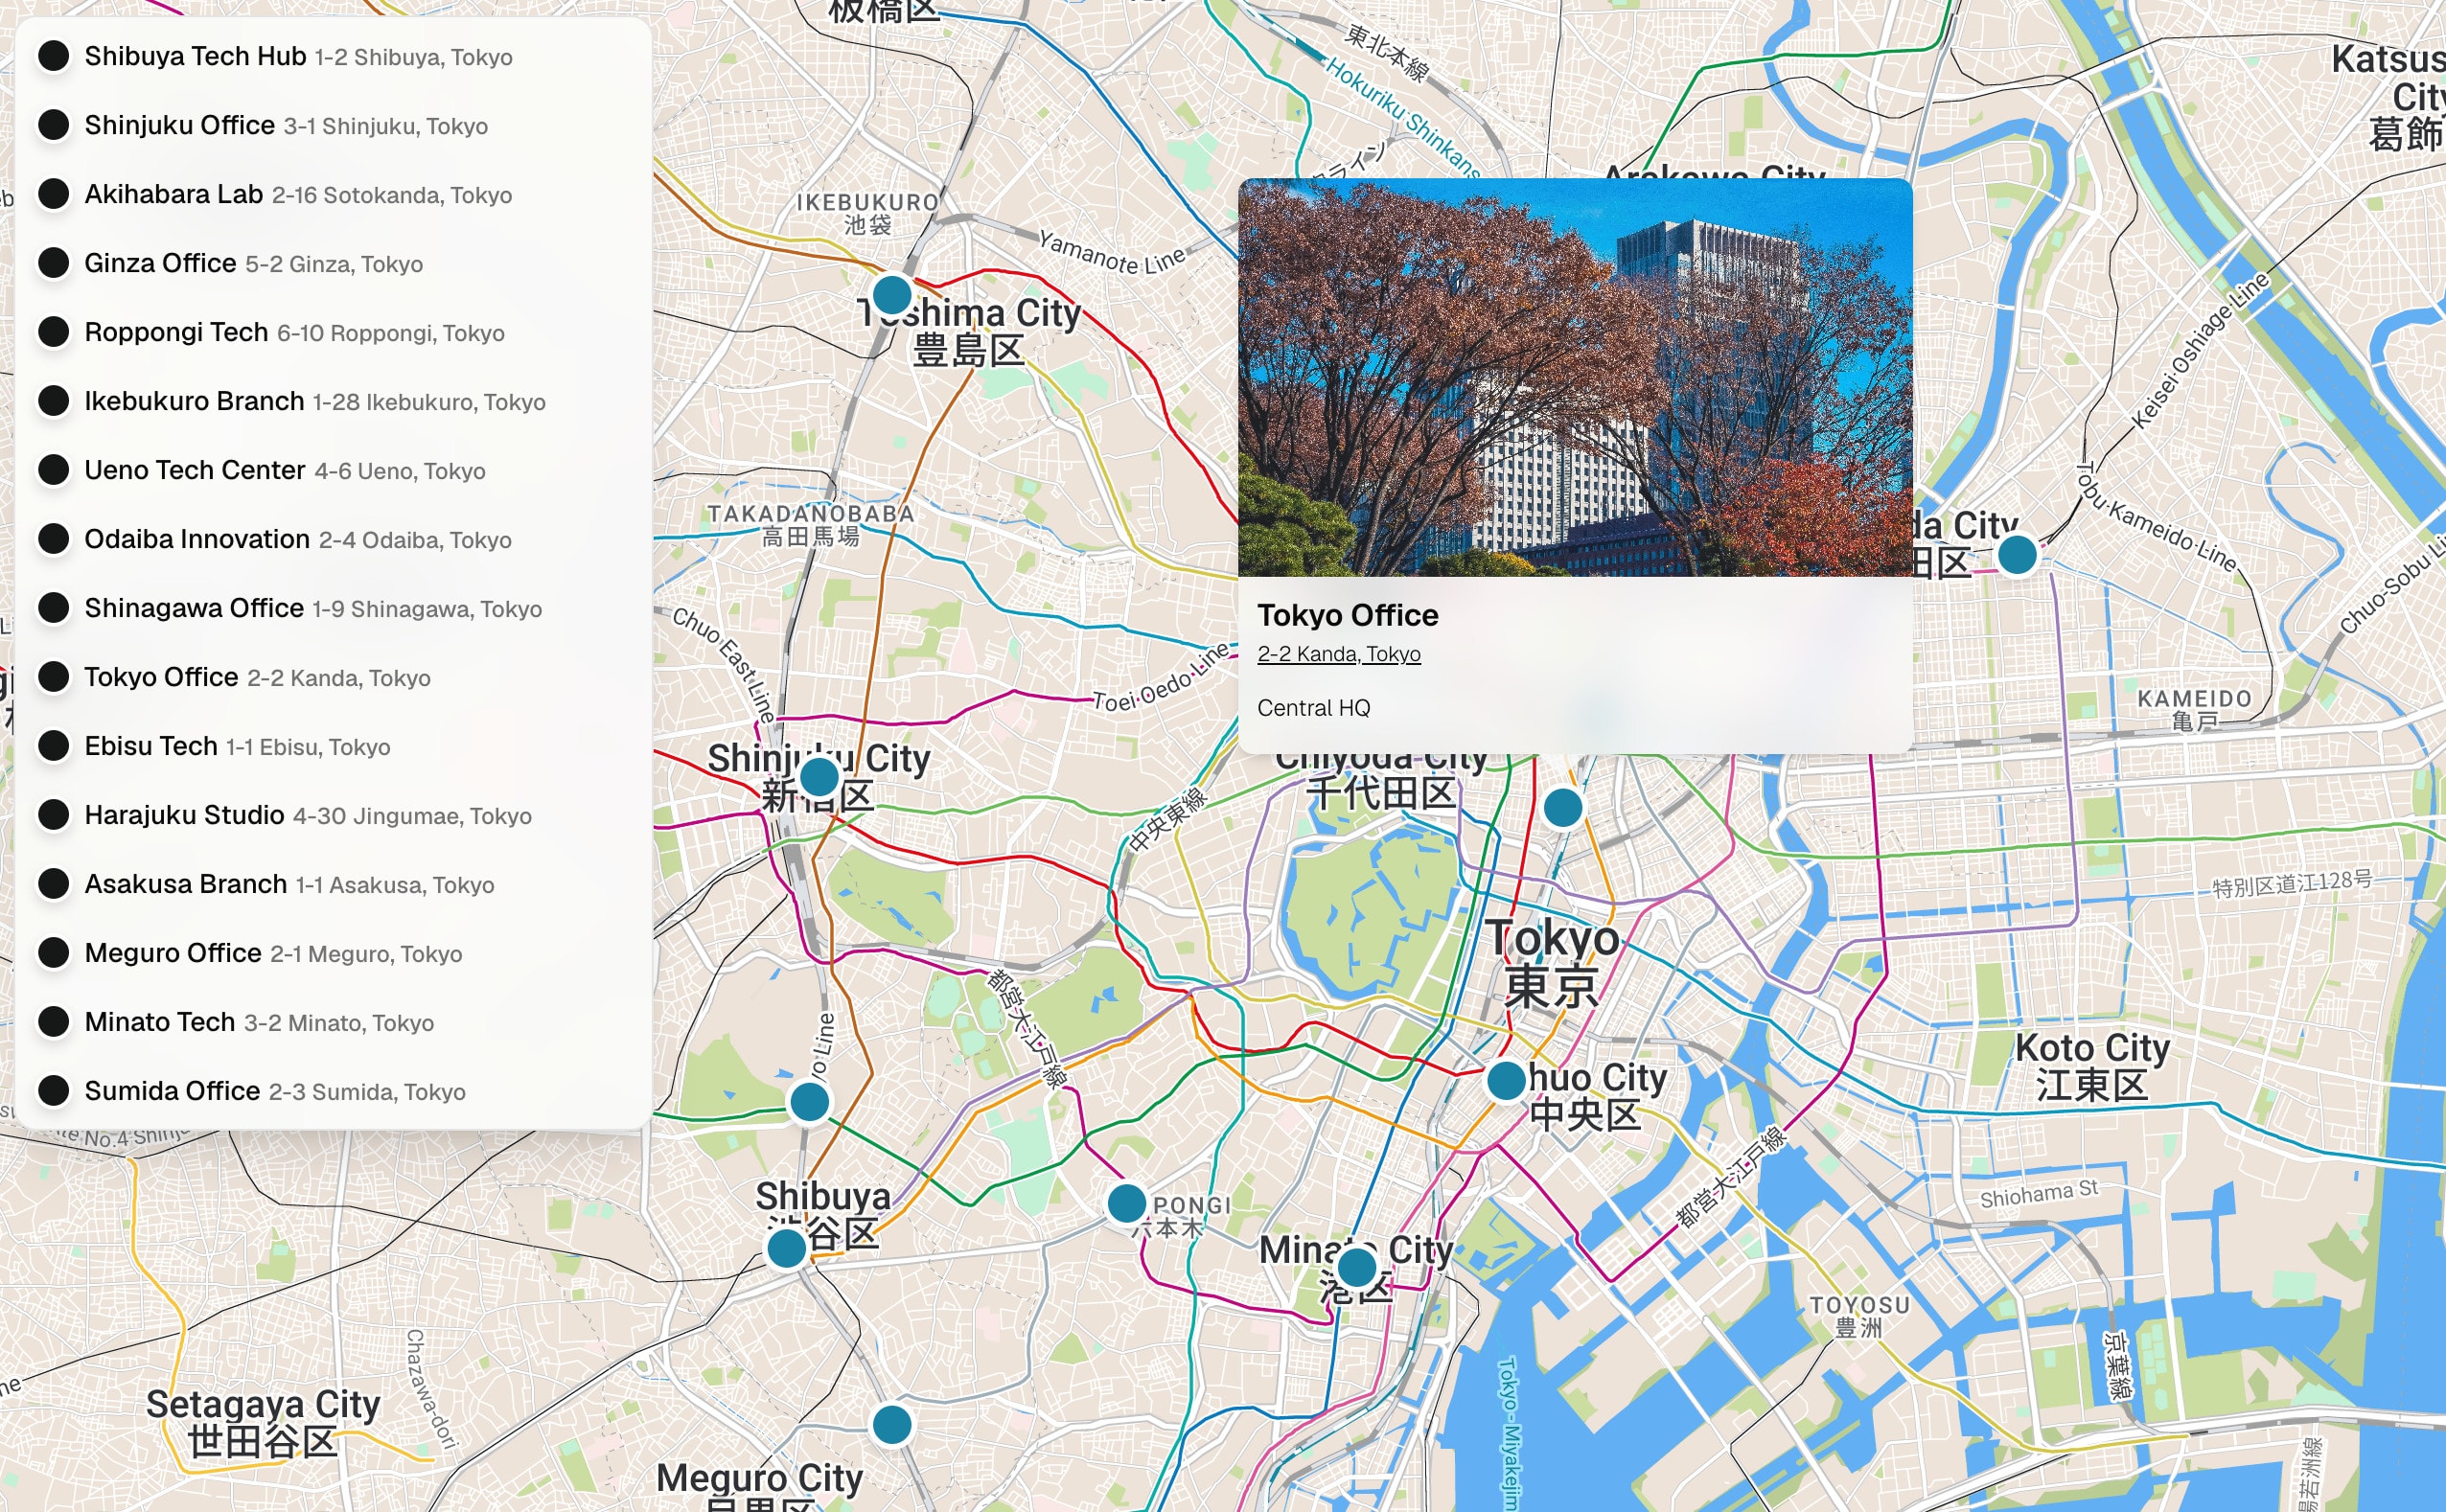
Task: Select Meguro Office in the list
Action: [x=333, y=953]
